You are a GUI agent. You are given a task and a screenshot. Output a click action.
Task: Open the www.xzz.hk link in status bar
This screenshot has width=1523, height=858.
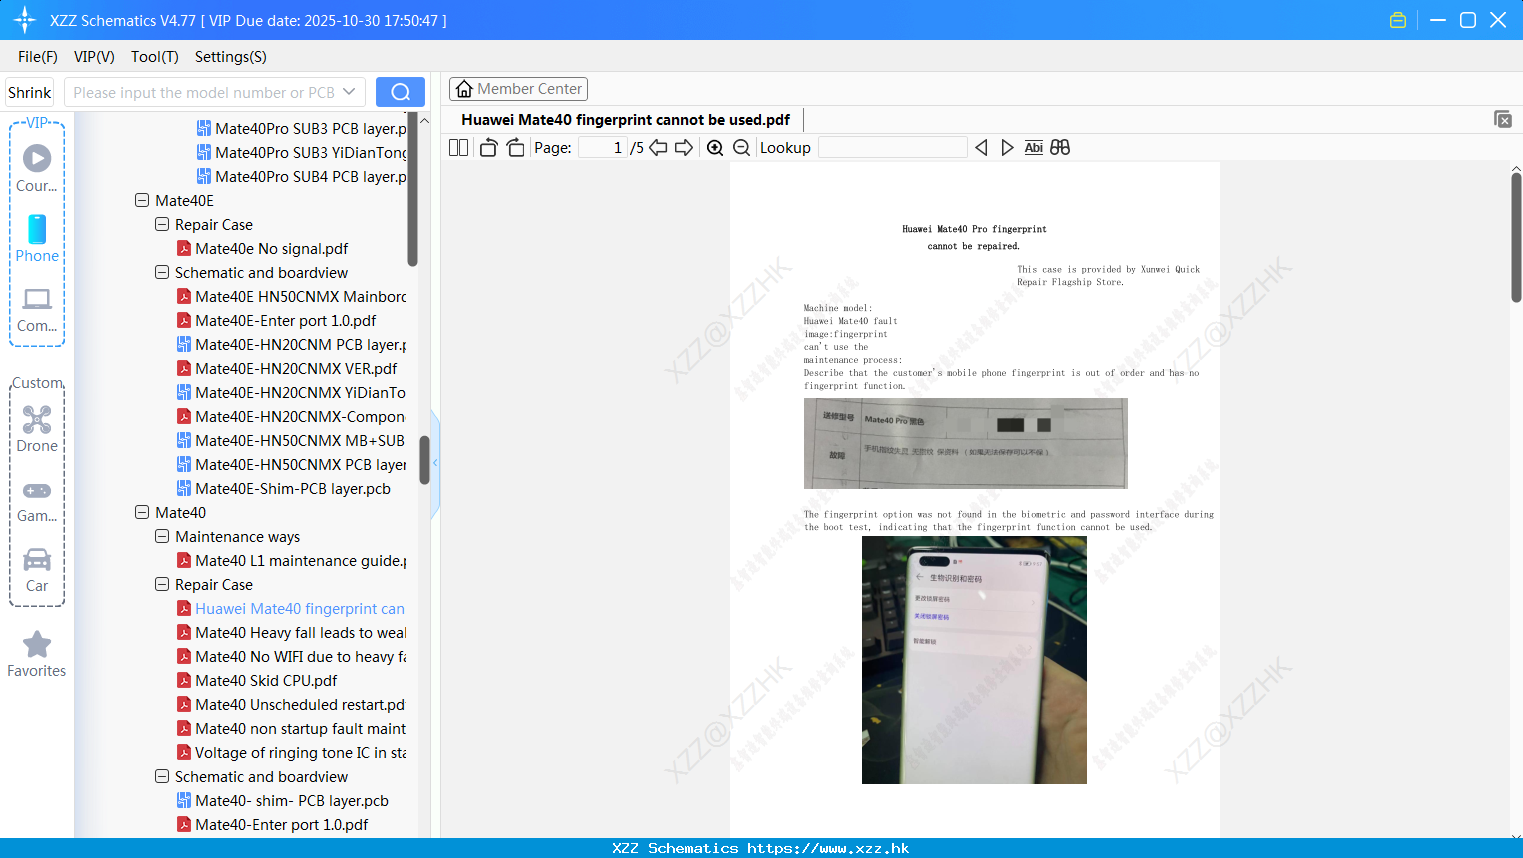[828, 848]
